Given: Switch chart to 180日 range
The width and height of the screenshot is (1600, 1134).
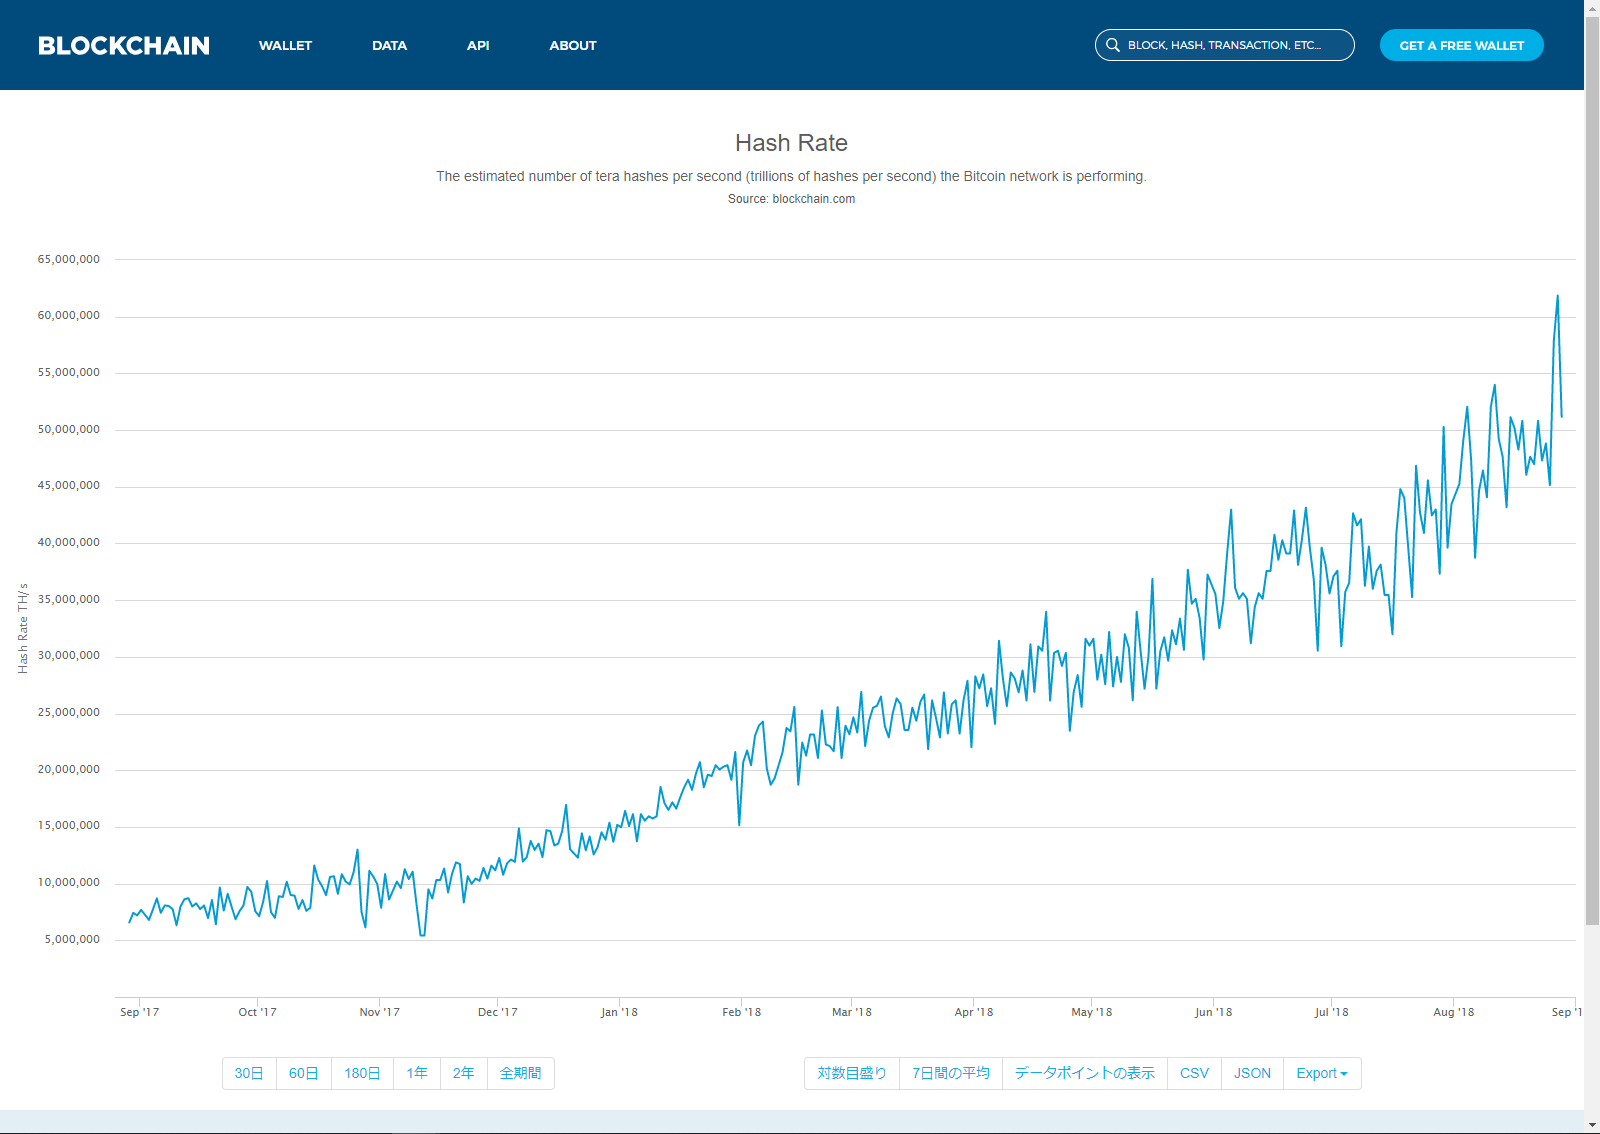Looking at the screenshot, I should [362, 1073].
